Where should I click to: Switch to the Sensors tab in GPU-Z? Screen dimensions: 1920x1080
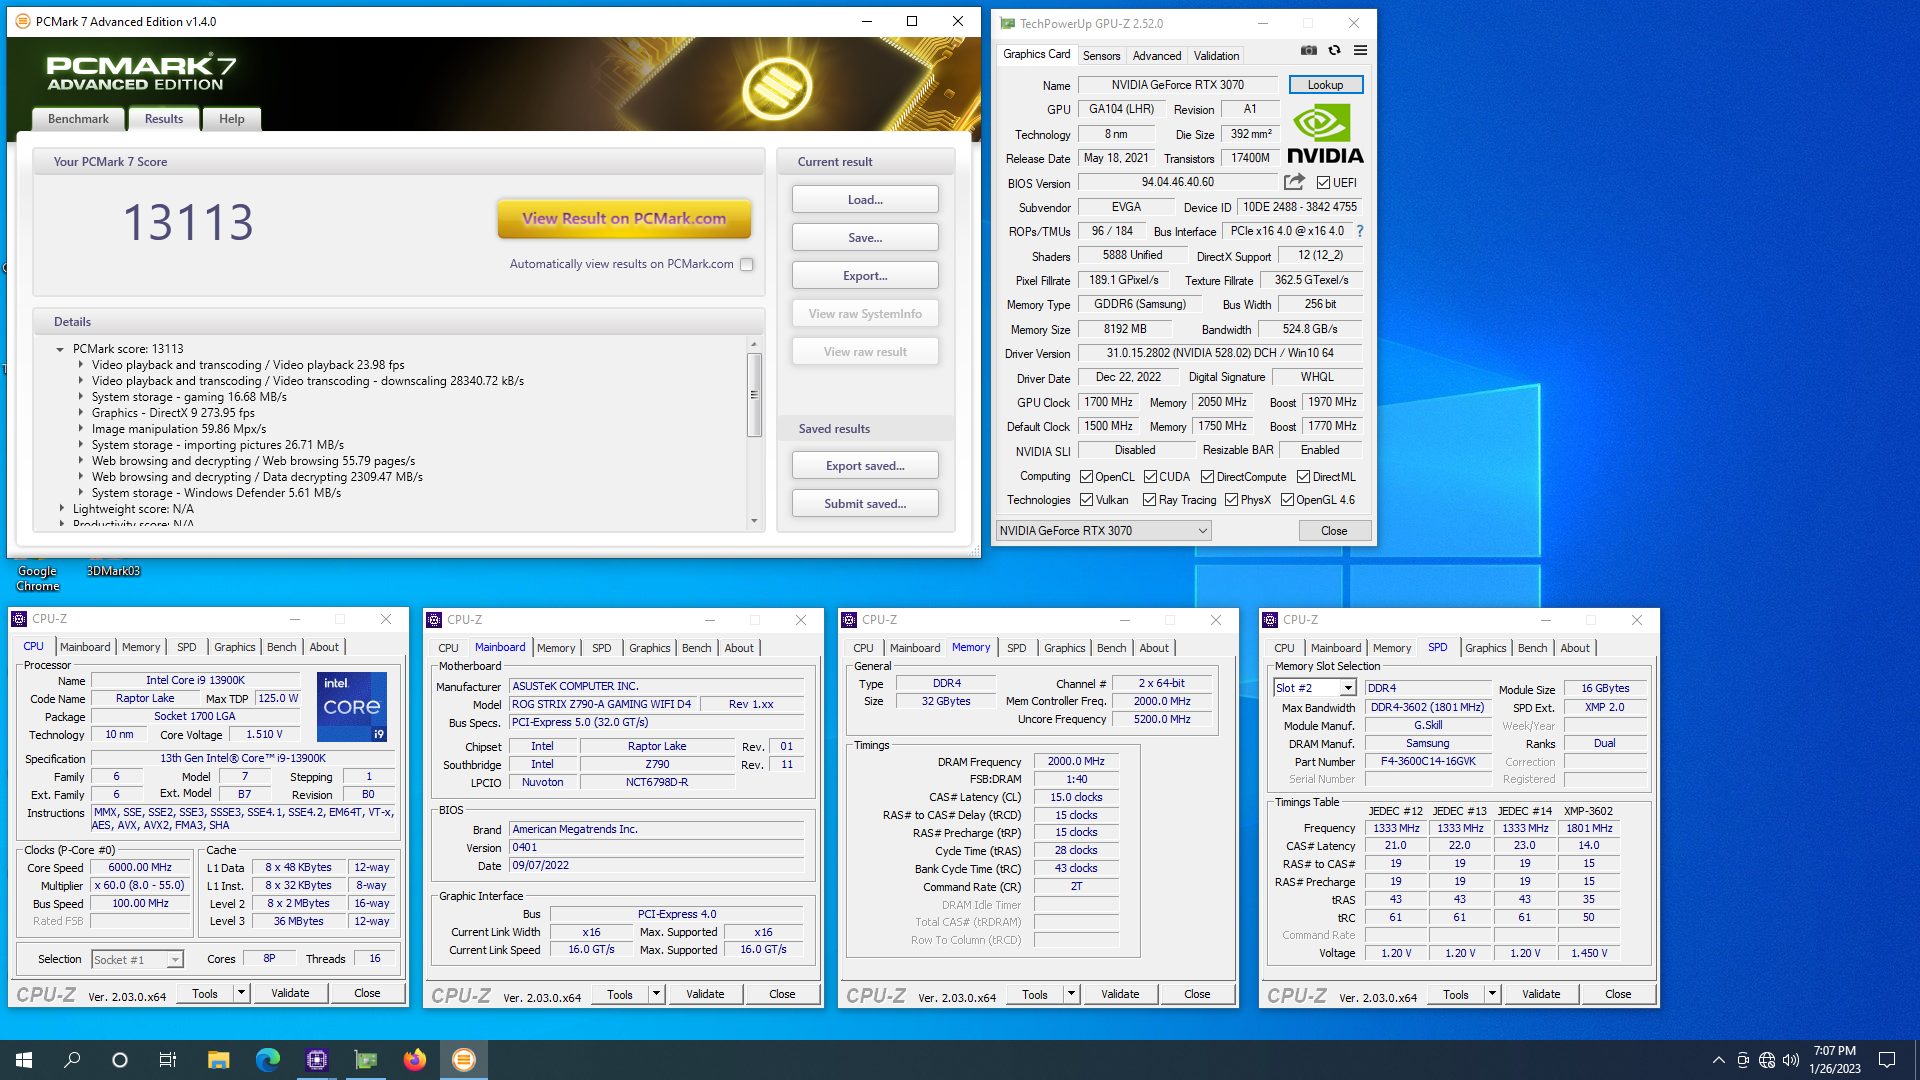point(1101,56)
